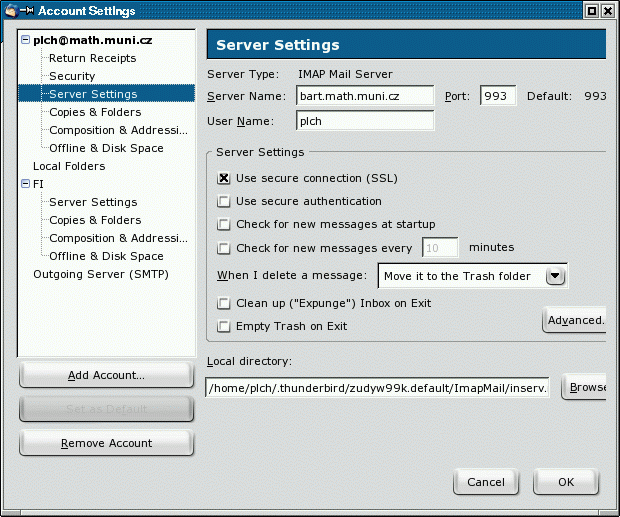Toggle Use secure connection (SSL)

223,178
